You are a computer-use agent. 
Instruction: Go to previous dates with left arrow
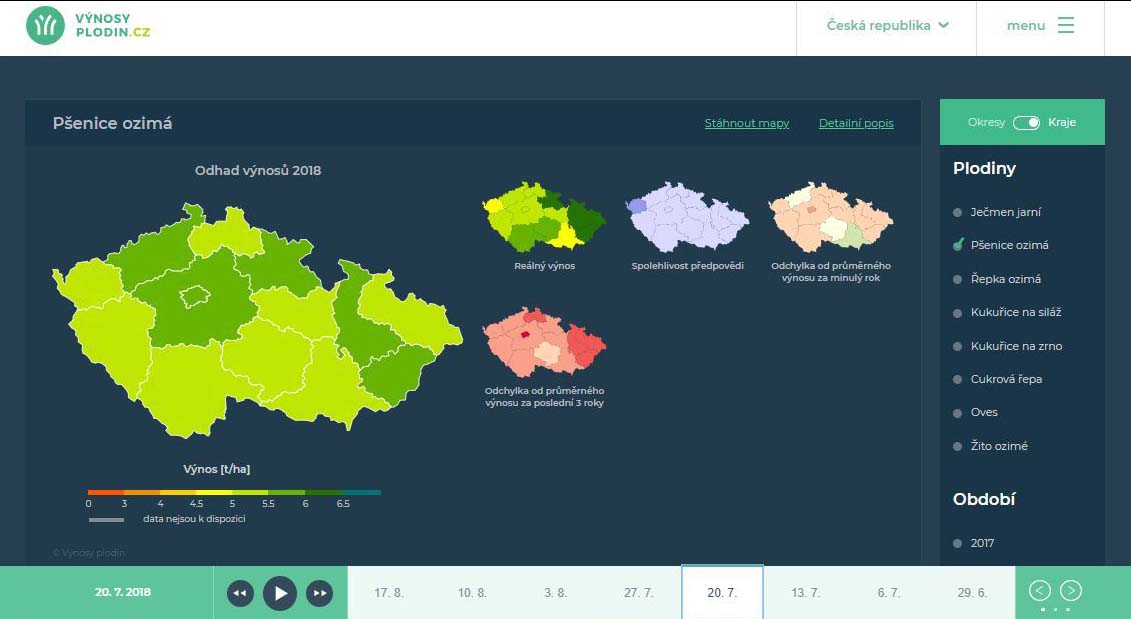point(1040,590)
